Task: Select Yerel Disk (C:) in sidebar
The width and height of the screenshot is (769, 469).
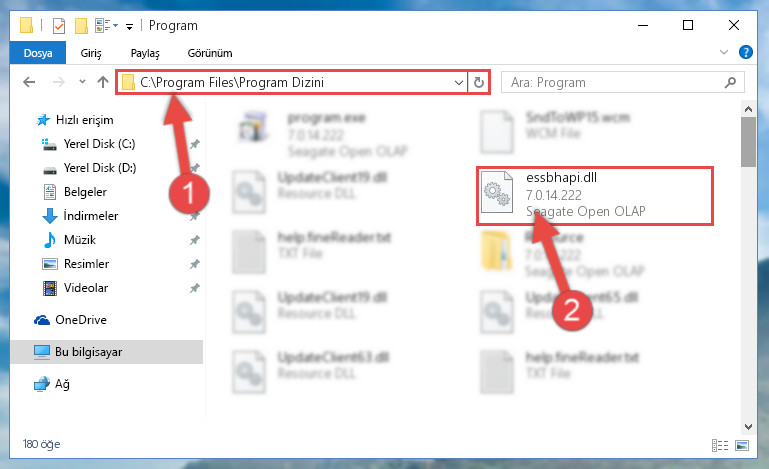Action: coord(99,144)
